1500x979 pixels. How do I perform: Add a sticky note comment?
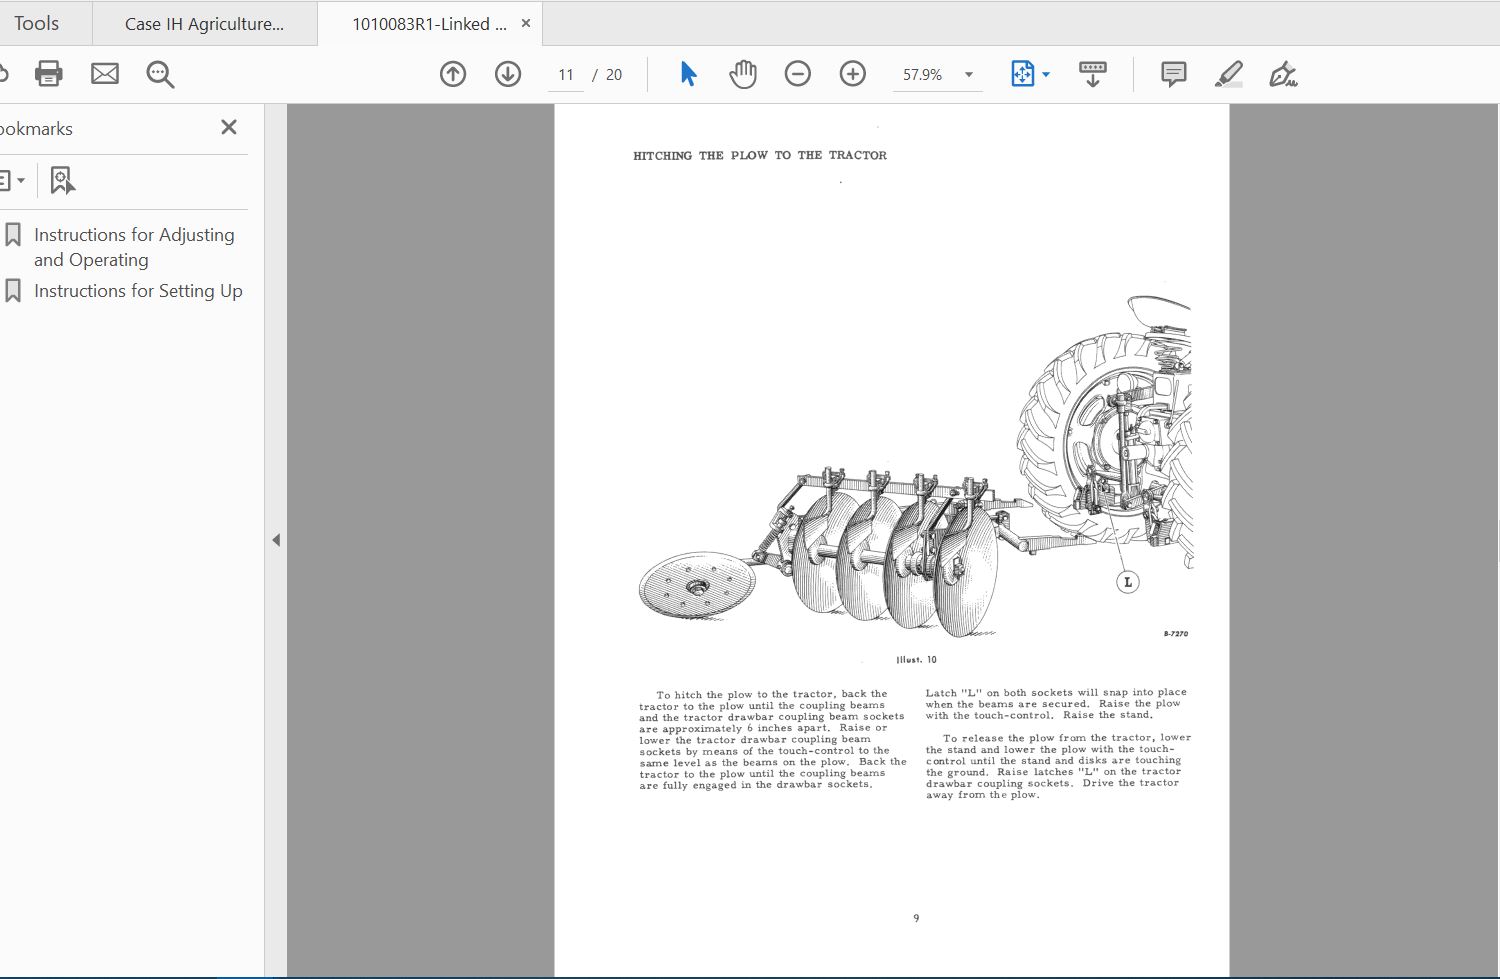tap(1173, 74)
